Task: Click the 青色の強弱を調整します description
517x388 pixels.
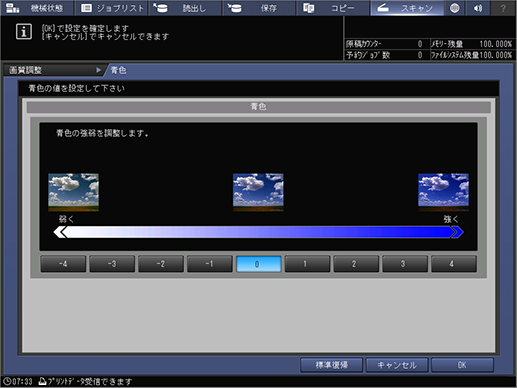Action: (x=102, y=133)
